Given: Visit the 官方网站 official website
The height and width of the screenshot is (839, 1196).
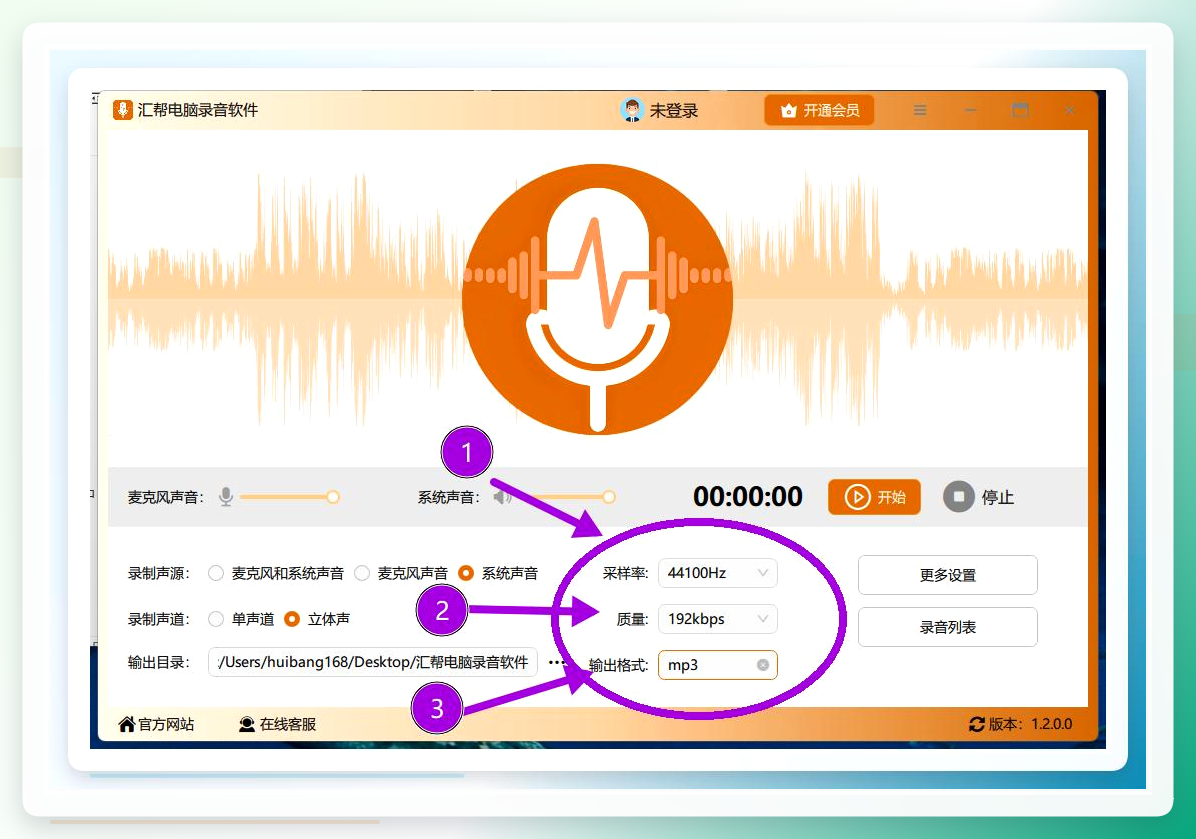Looking at the screenshot, I should click(156, 724).
